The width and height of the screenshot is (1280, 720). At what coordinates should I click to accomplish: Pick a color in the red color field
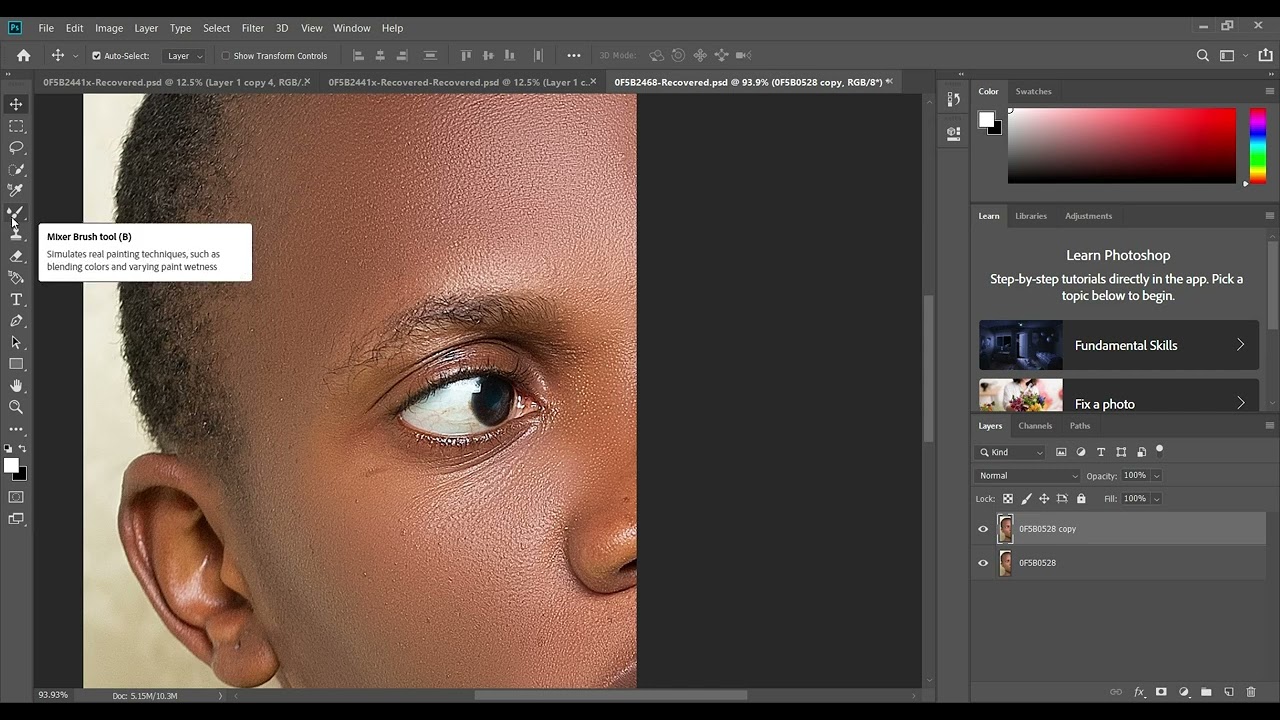point(1121,146)
